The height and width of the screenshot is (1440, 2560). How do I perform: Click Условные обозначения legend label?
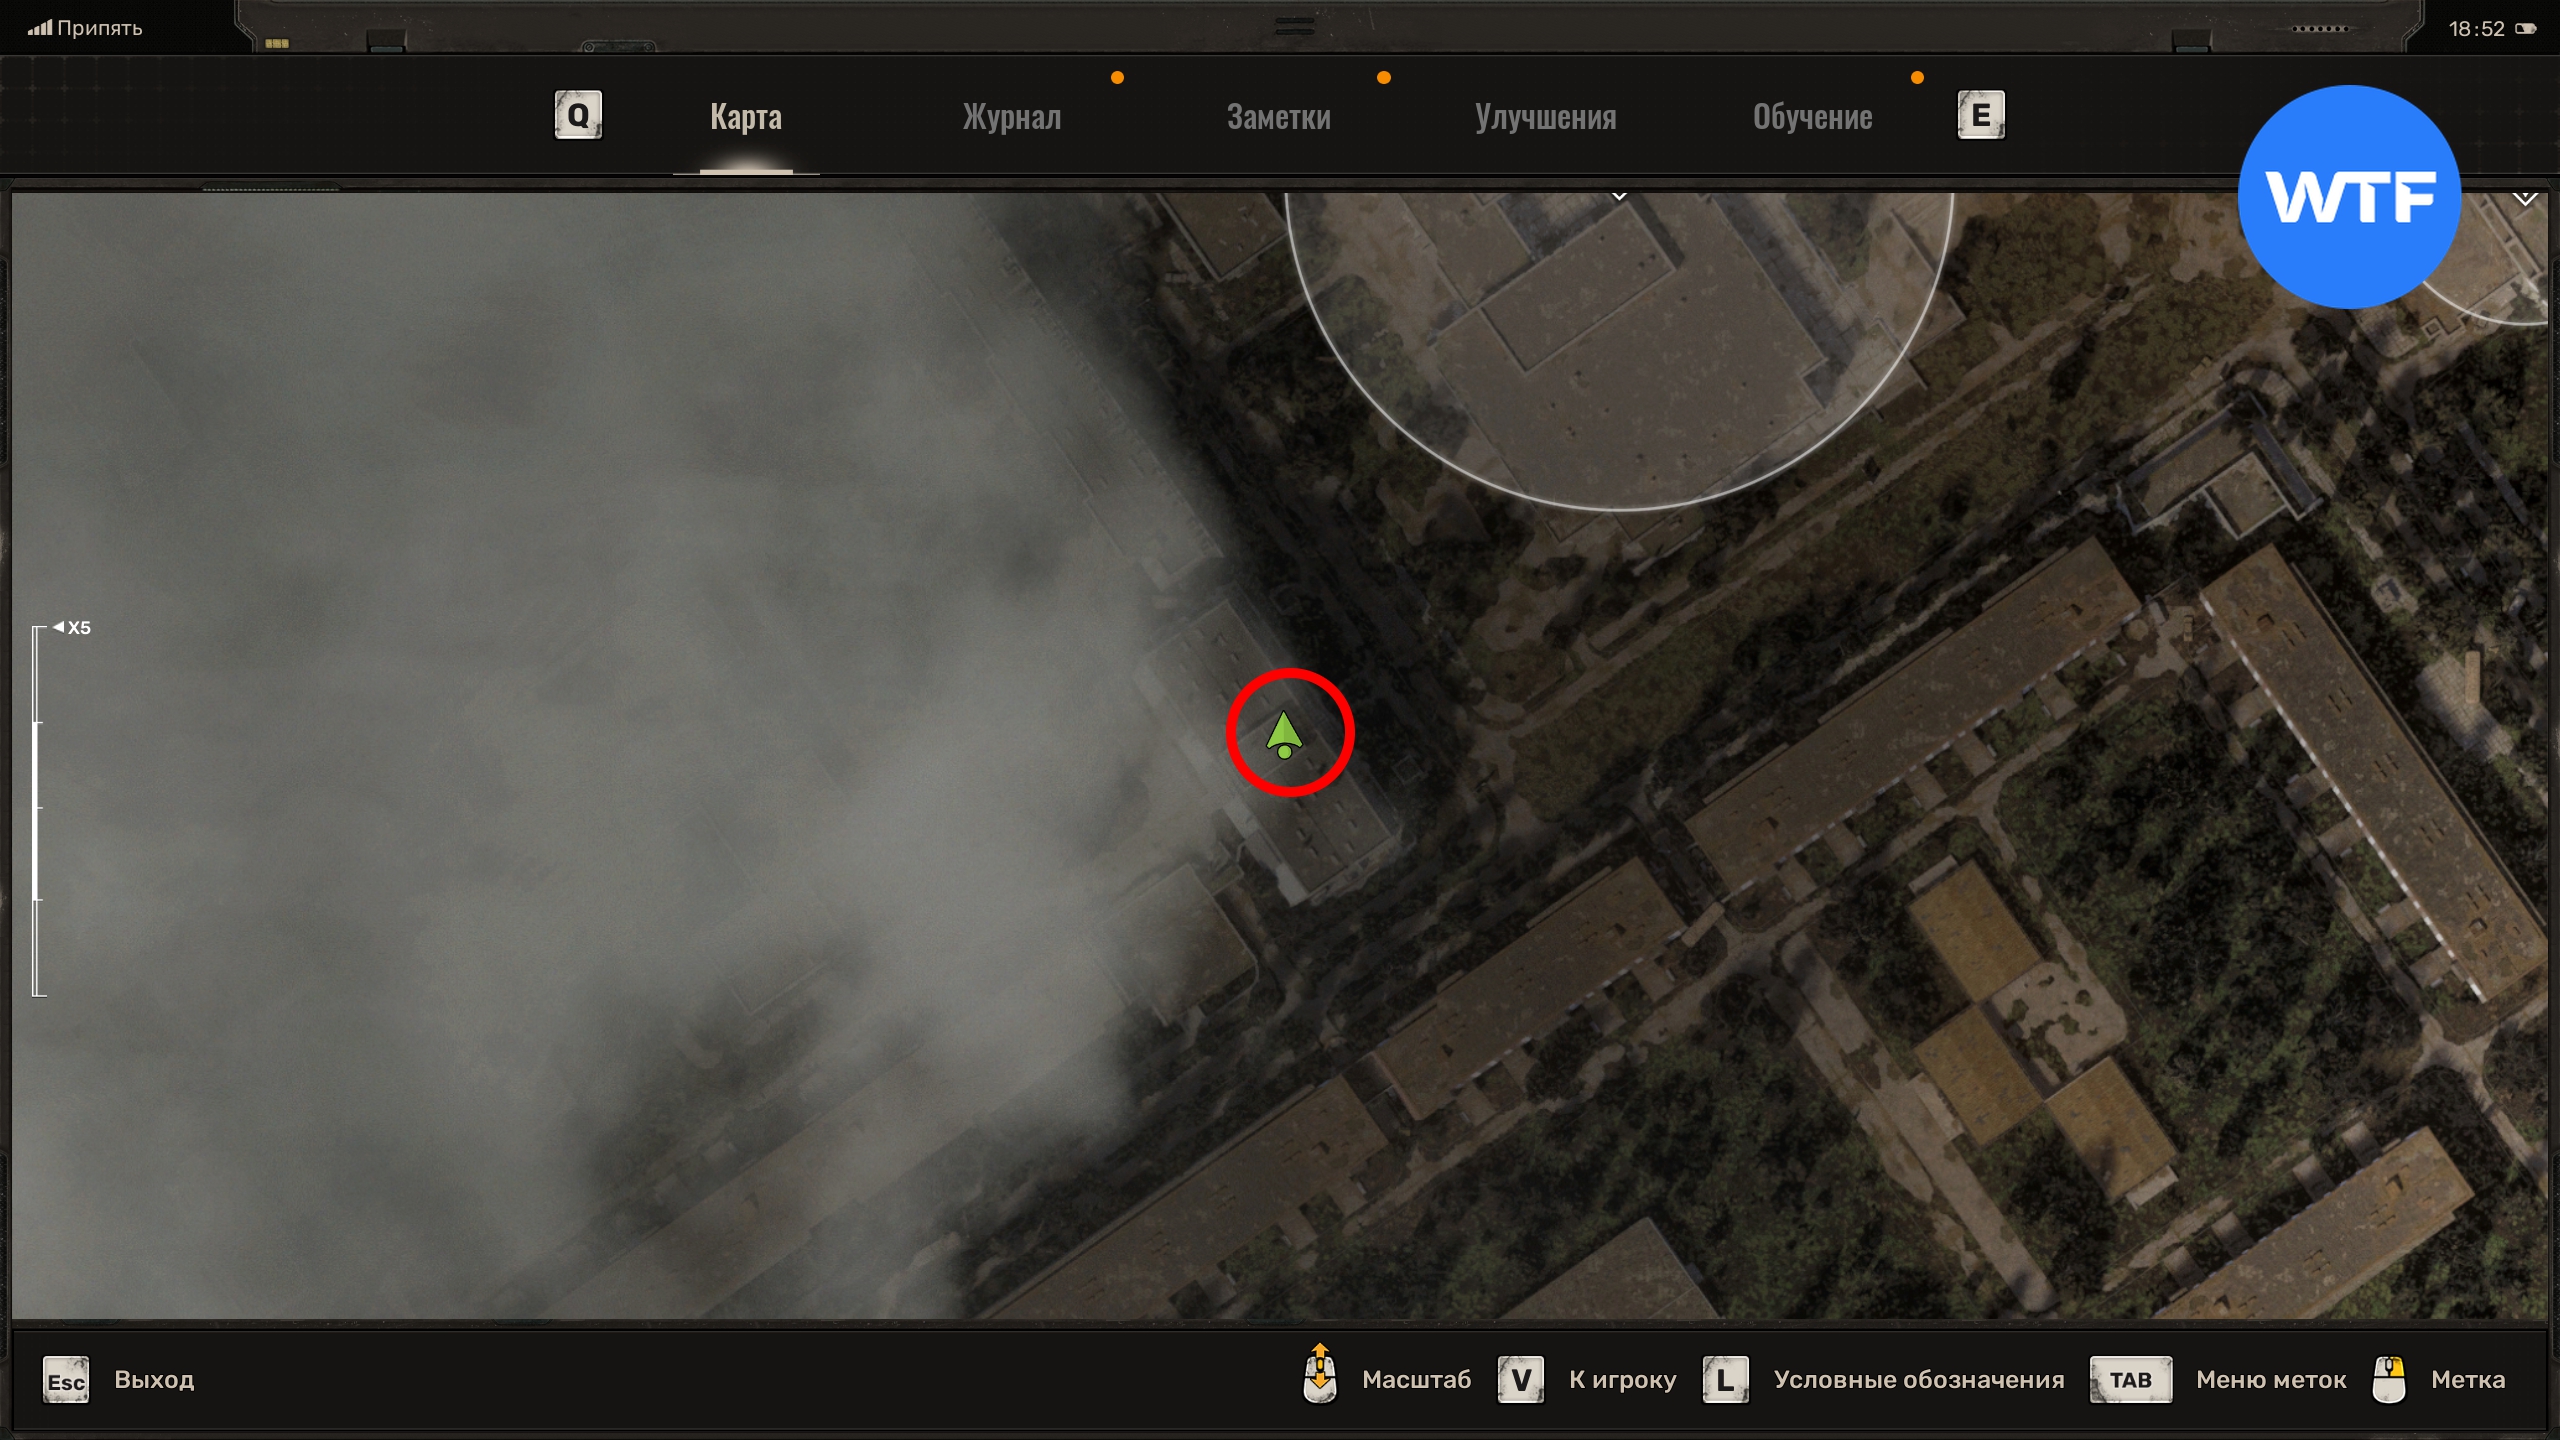[x=1918, y=1380]
